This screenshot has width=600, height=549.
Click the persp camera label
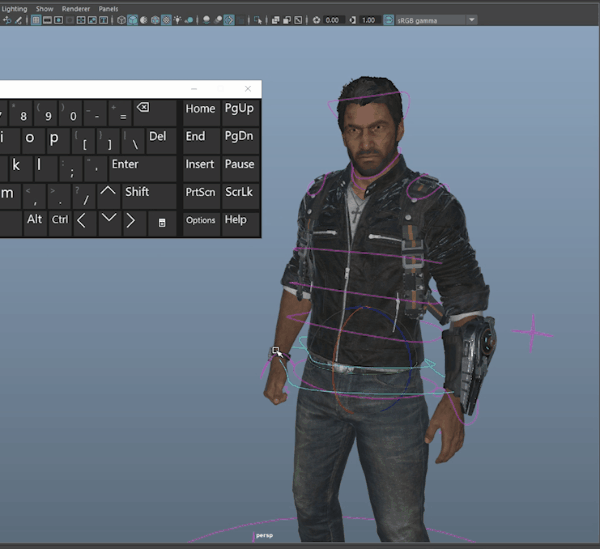coord(264,535)
